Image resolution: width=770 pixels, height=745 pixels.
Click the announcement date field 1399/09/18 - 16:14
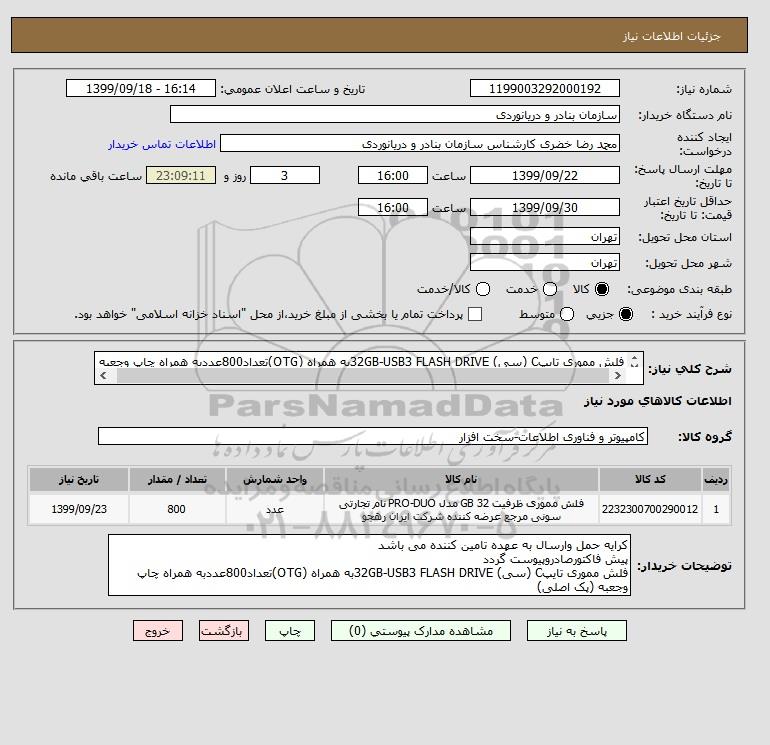pos(140,88)
